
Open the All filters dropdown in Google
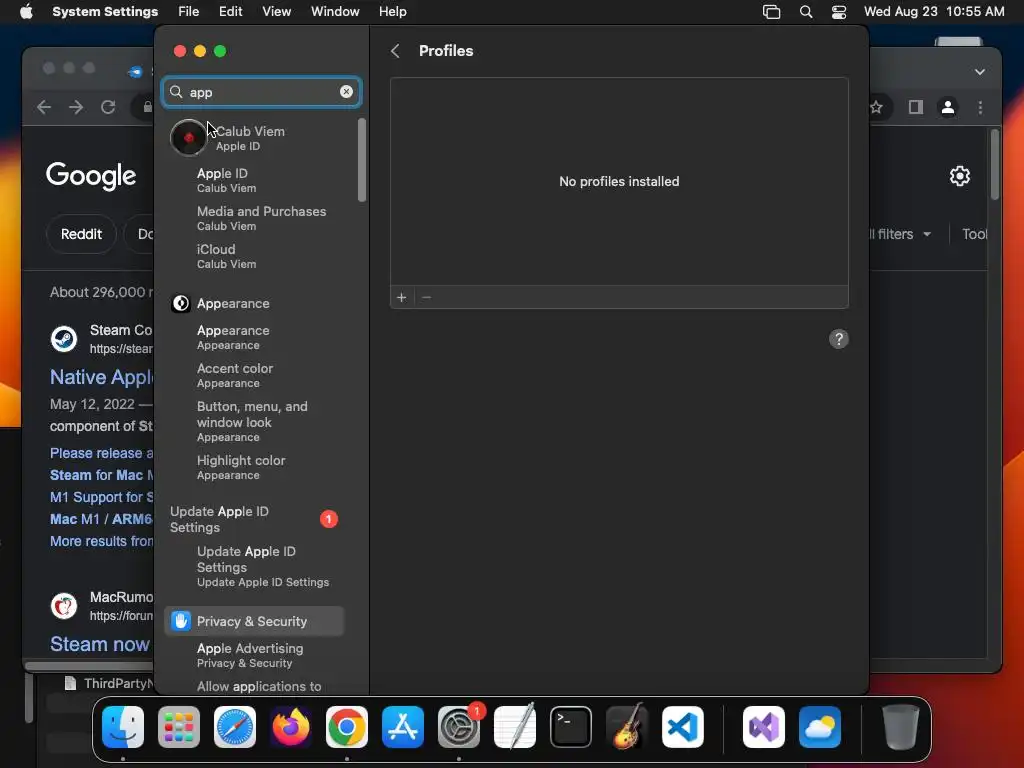[x=901, y=234]
